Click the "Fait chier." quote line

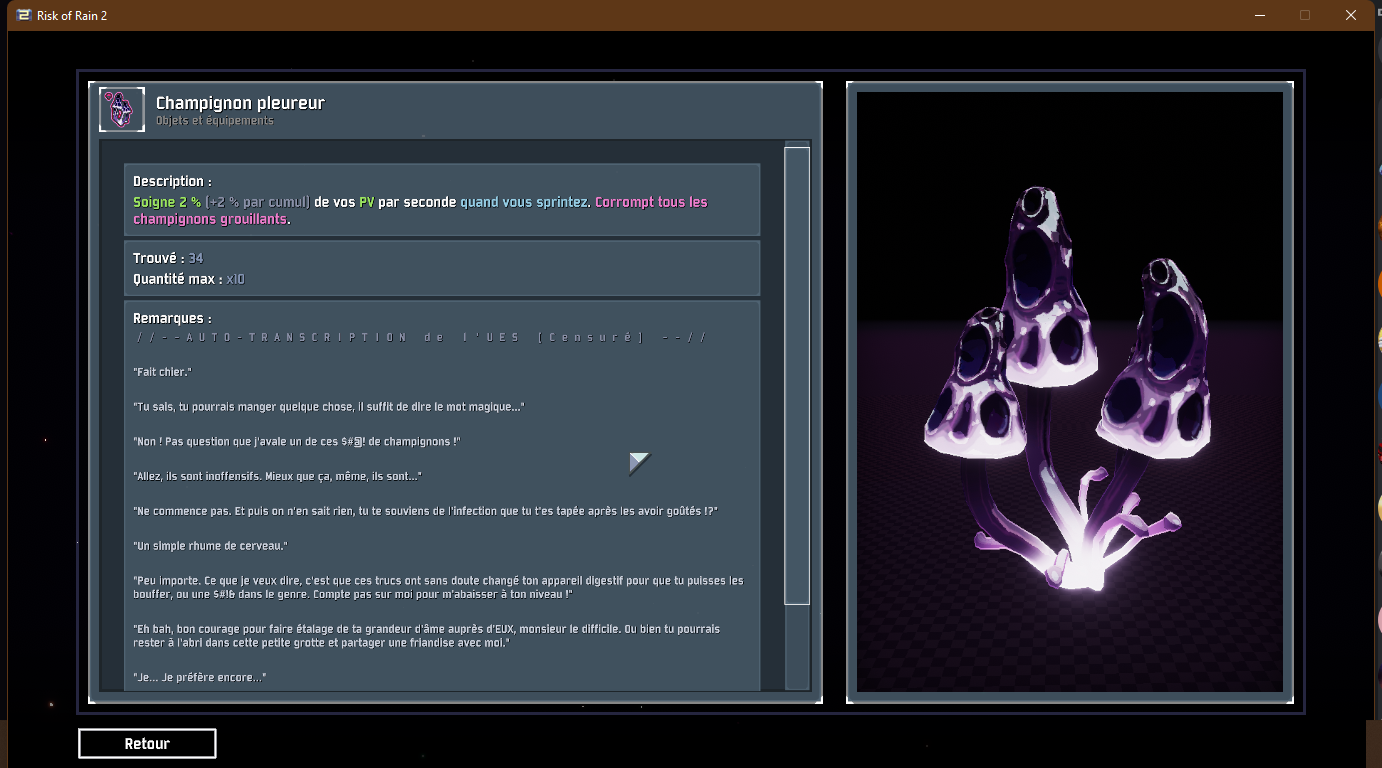point(162,372)
